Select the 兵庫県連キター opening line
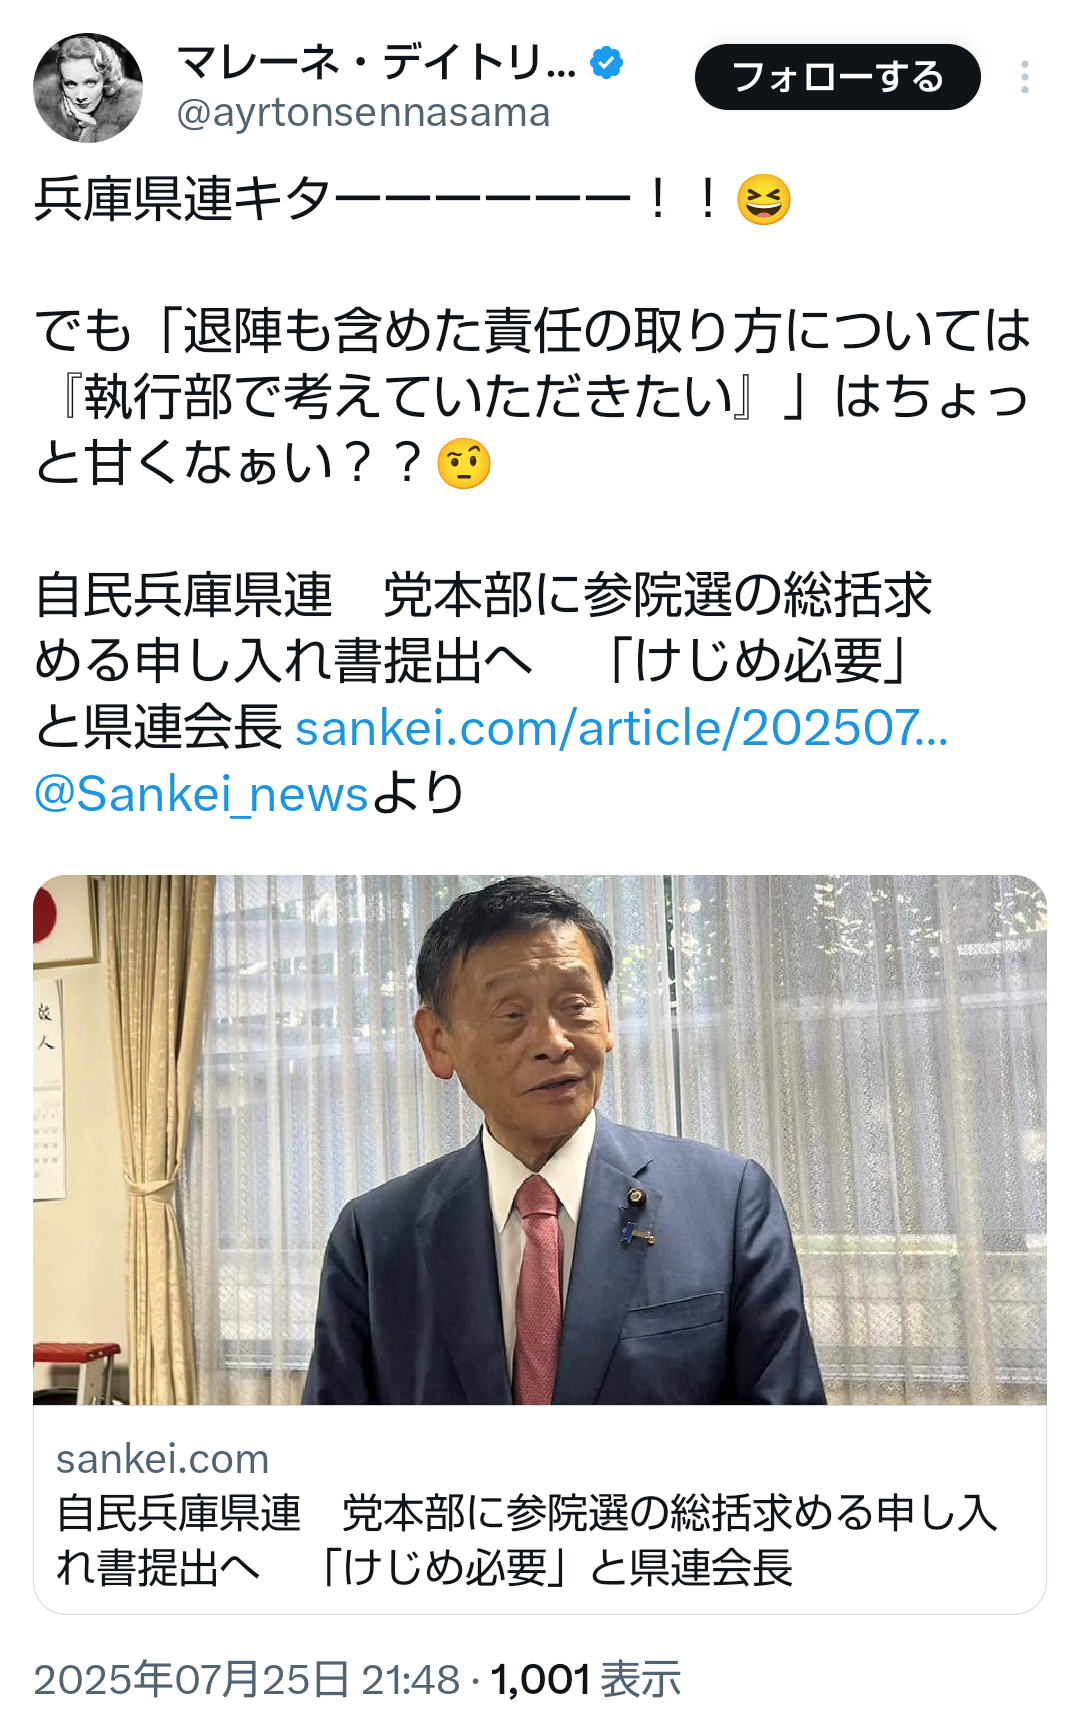Image resolution: width=1080 pixels, height=1729 pixels. (x=413, y=199)
